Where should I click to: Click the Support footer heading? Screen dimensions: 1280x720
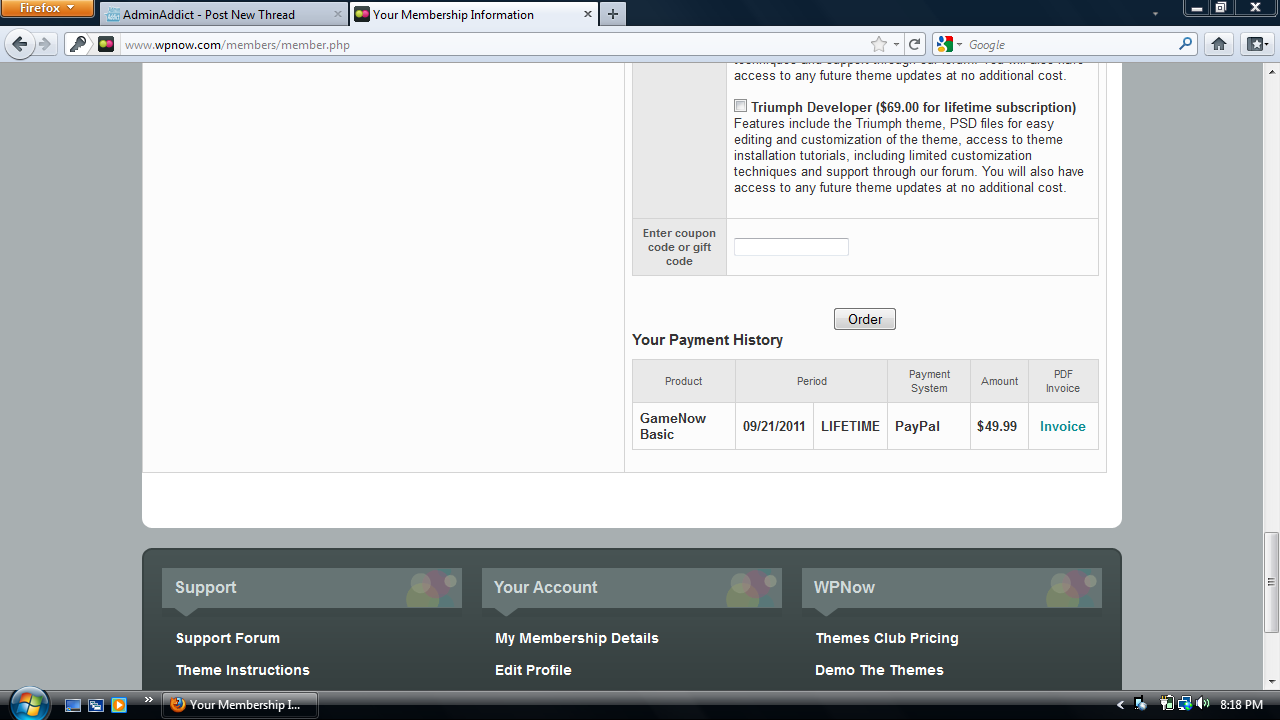[206, 587]
